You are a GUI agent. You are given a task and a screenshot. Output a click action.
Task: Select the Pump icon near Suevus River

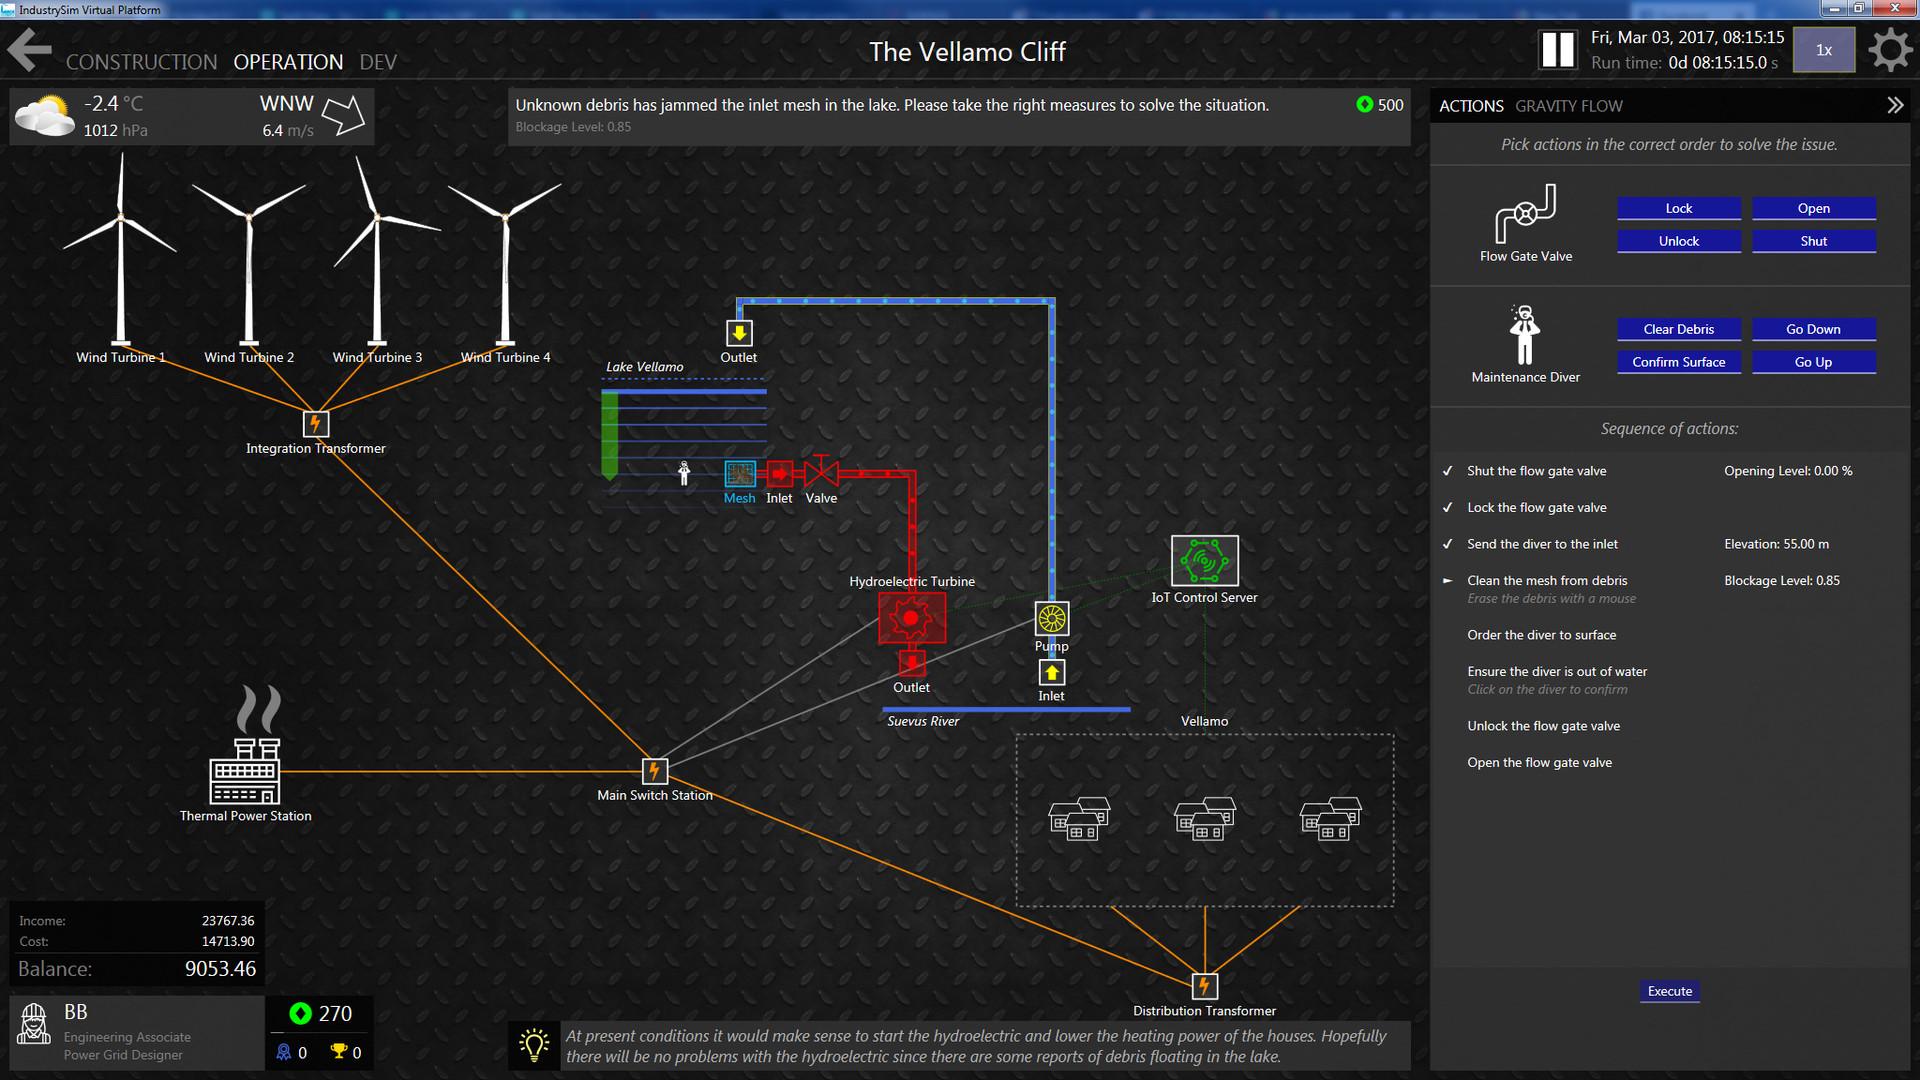tap(1051, 618)
